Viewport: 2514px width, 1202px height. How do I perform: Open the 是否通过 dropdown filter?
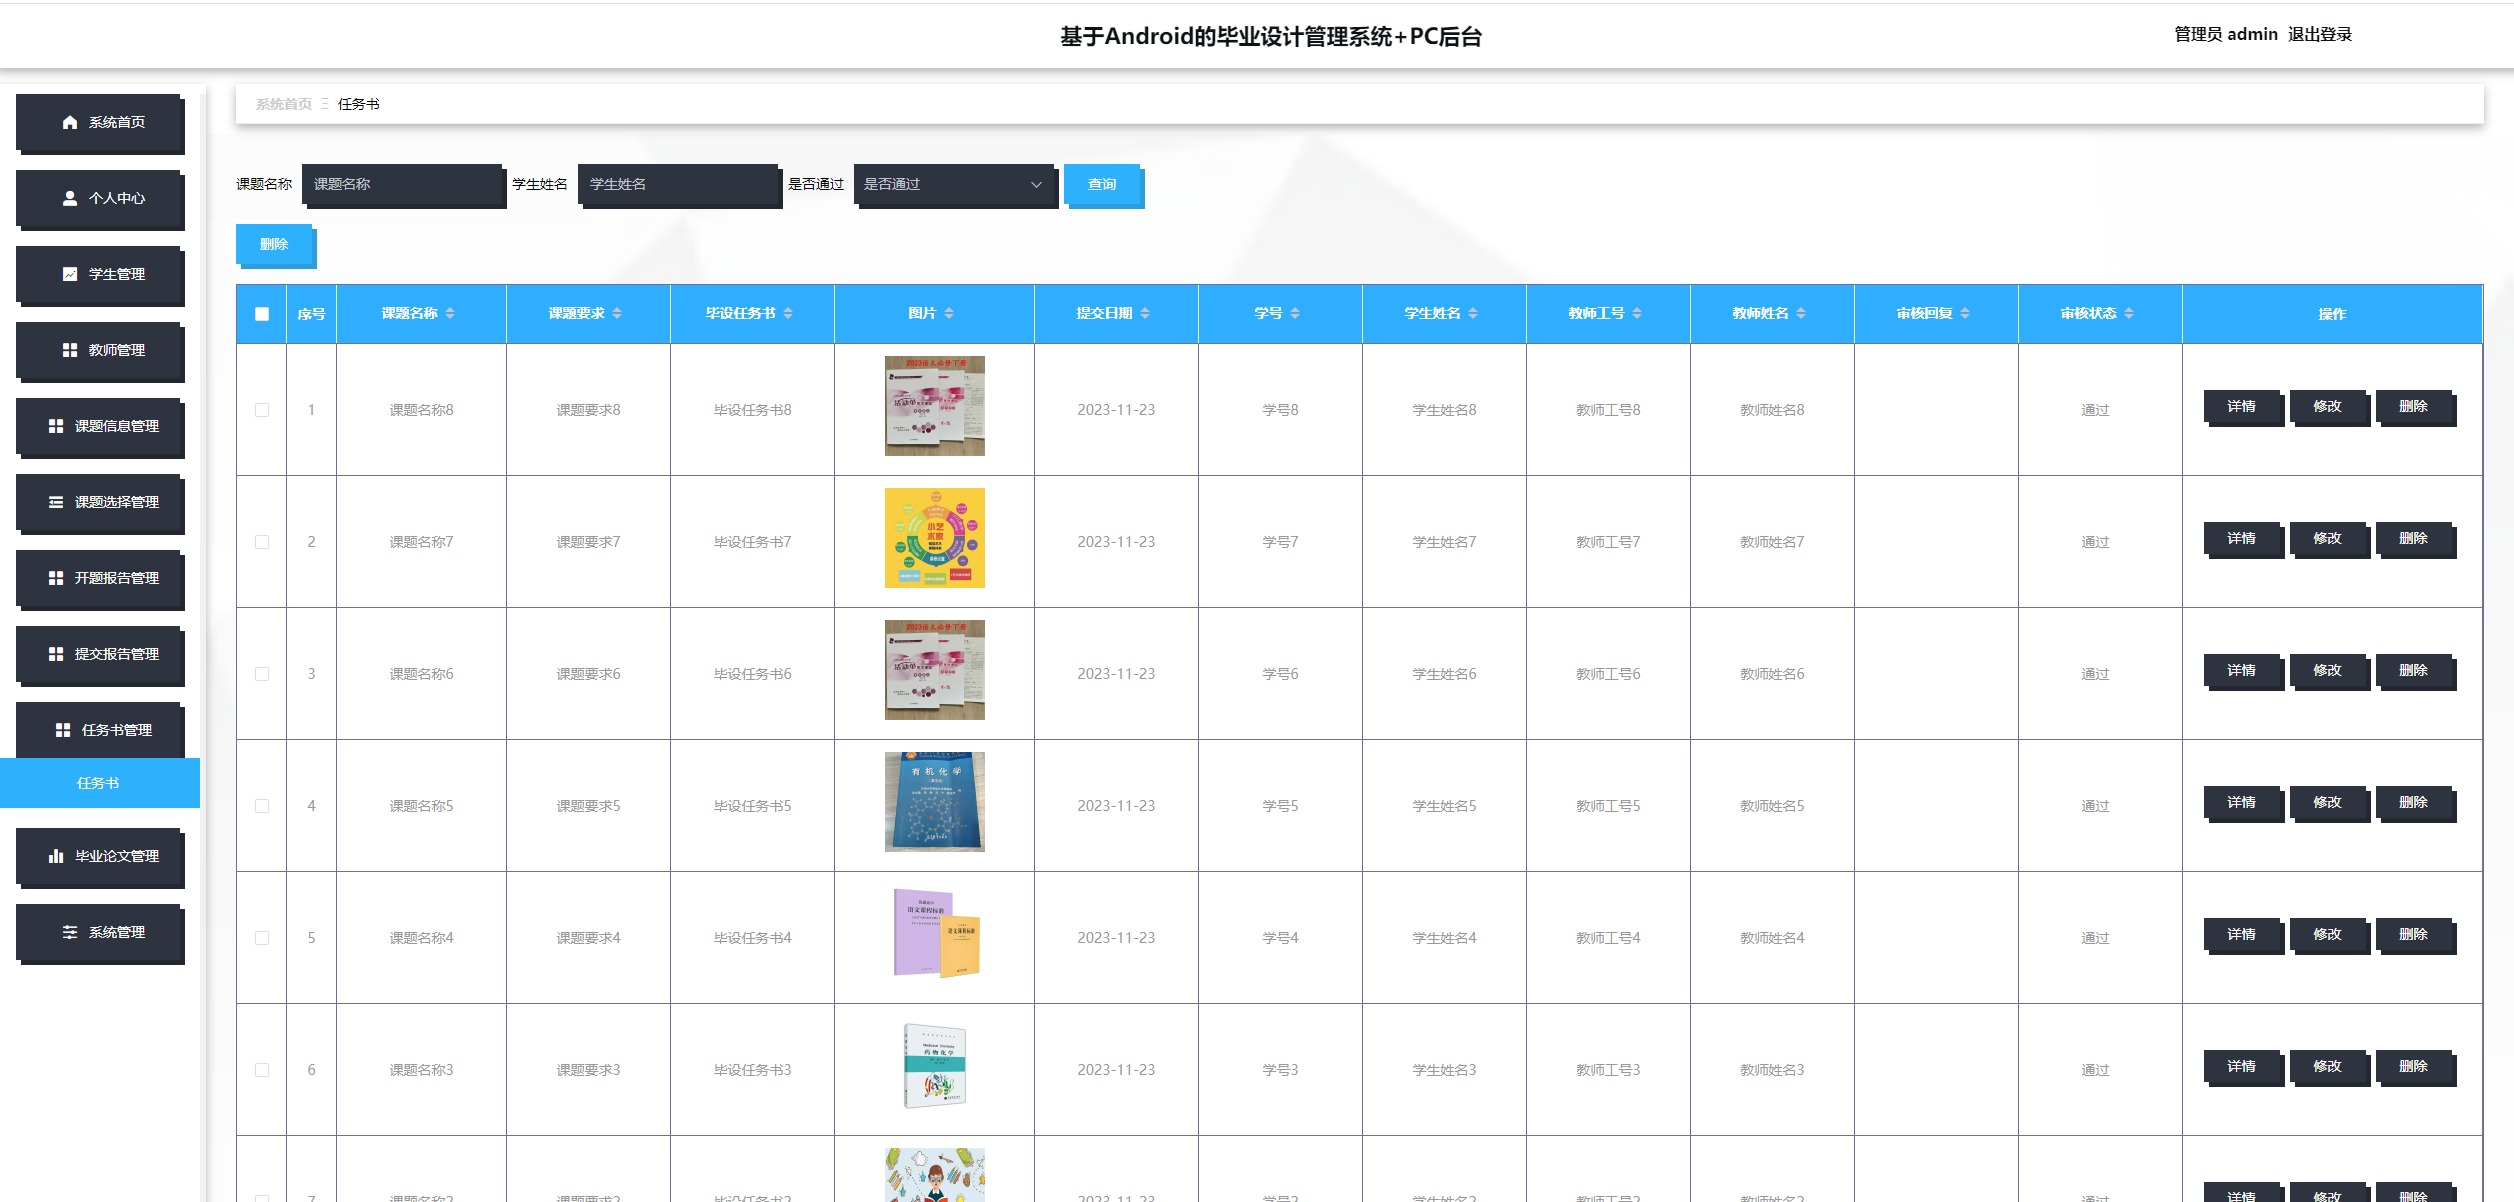coord(953,185)
